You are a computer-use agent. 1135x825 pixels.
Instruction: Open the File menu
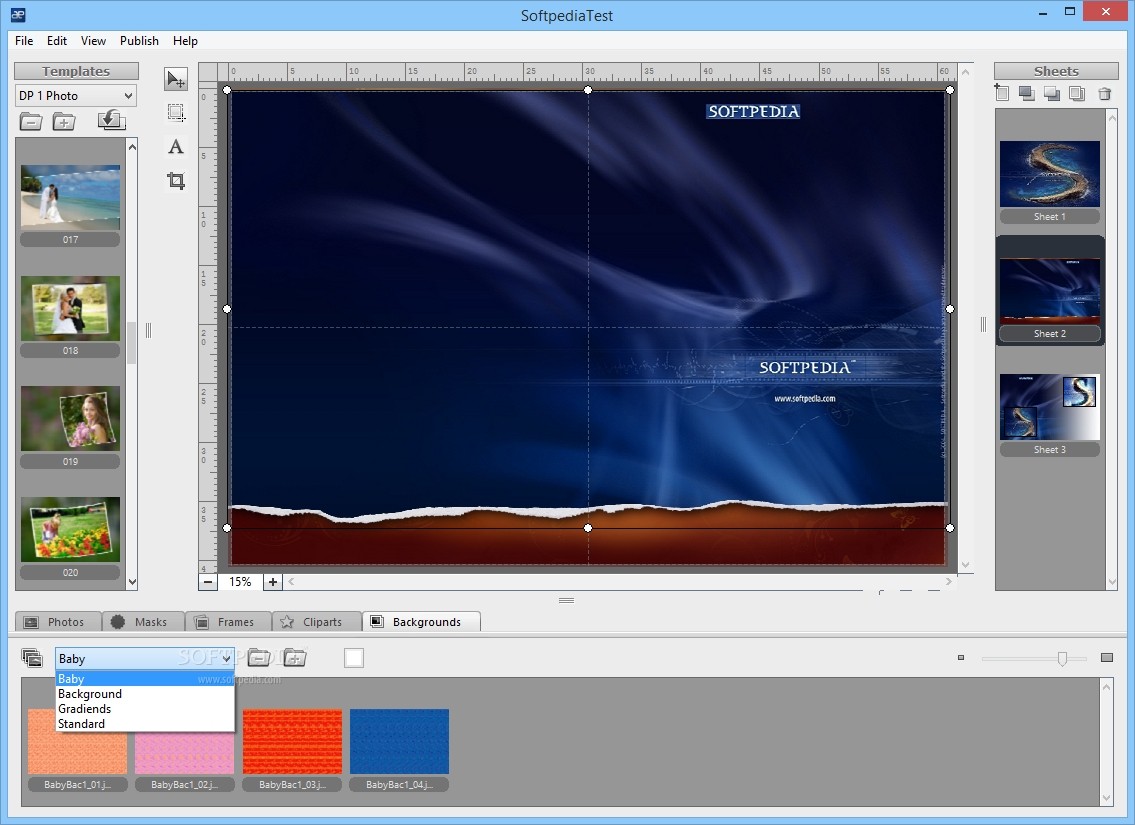pyautogui.click(x=24, y=41)
